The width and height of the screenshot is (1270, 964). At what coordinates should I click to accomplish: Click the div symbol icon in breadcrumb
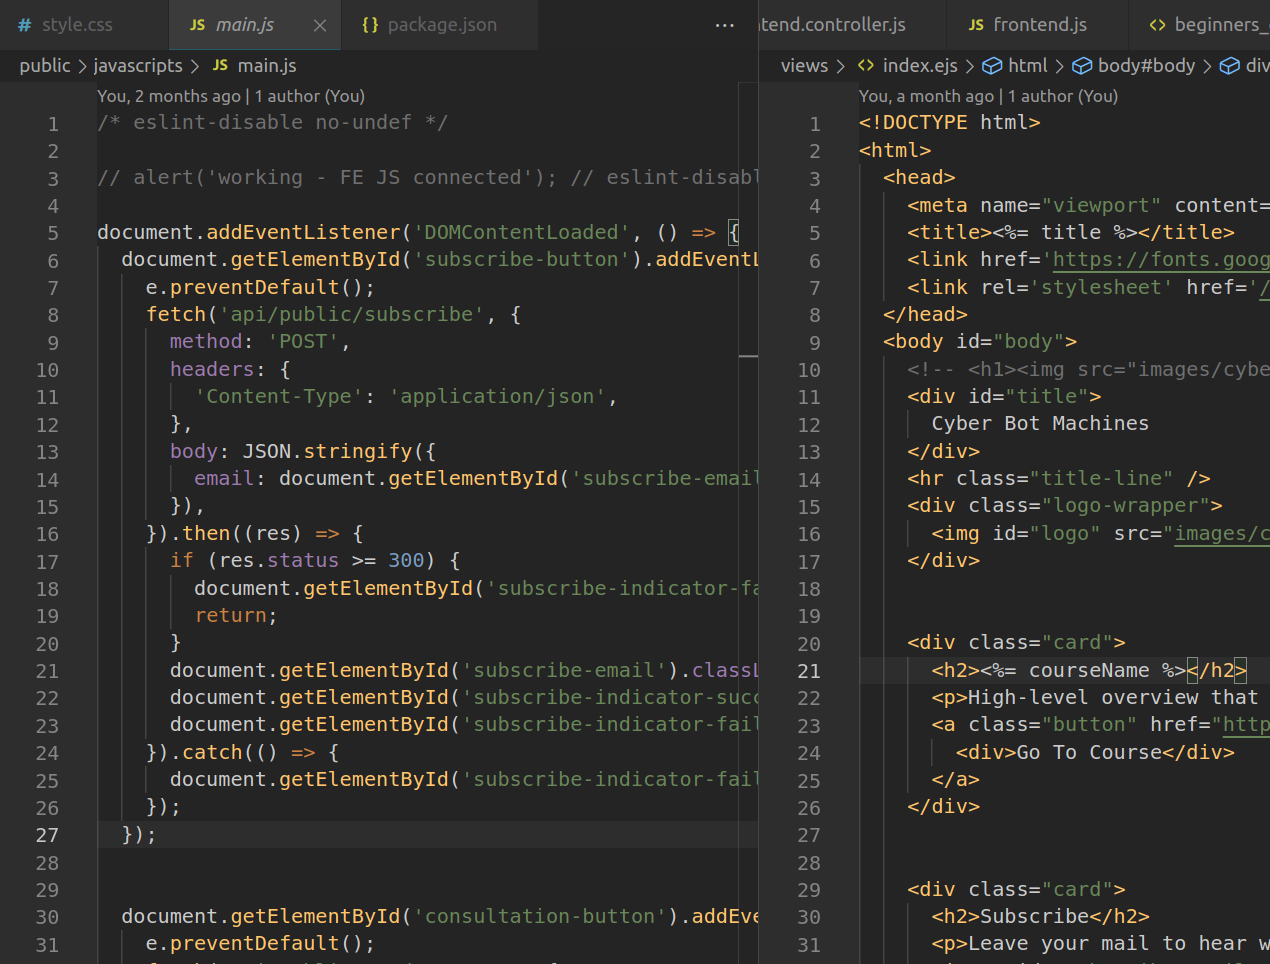click(1229, 65)
